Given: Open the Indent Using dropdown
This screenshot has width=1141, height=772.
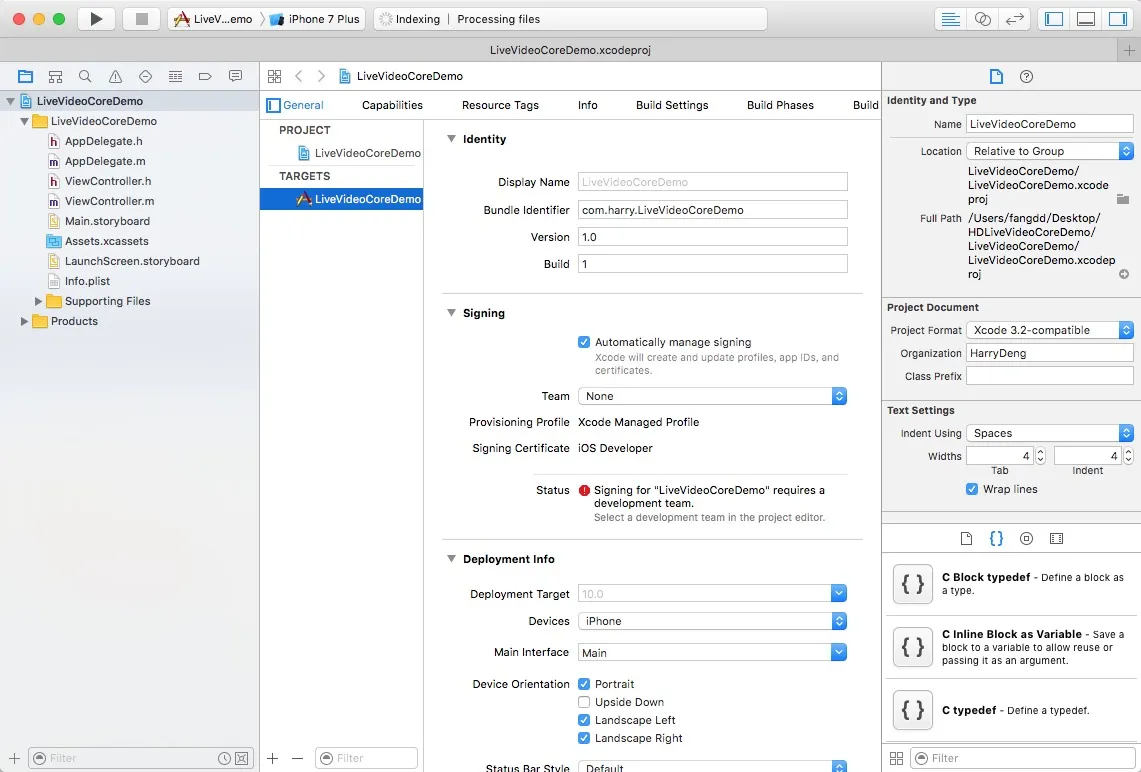Looking at the screenshot, I should coord(1049,433).
